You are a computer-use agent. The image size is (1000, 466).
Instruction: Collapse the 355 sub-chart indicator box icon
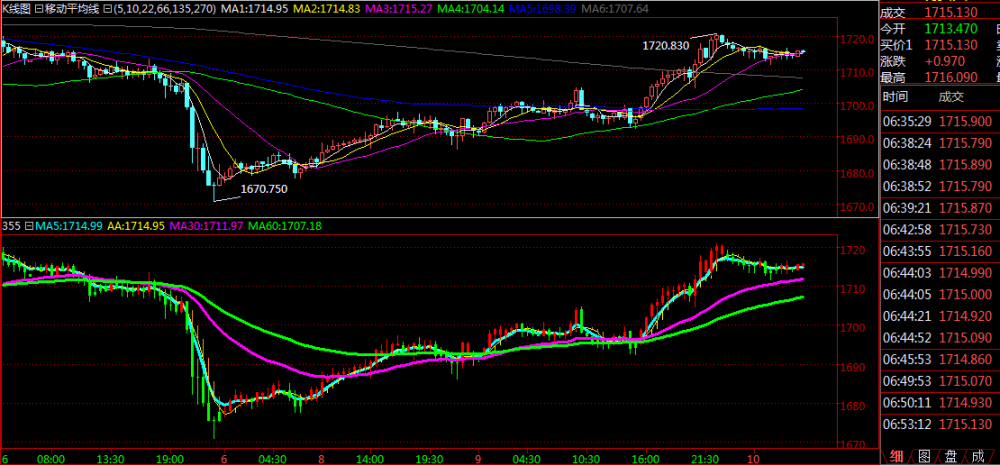28,226
